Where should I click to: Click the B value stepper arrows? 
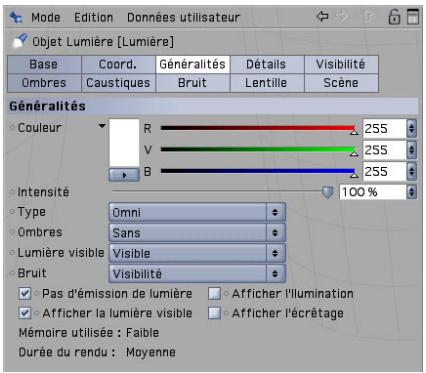pos(412,172)
